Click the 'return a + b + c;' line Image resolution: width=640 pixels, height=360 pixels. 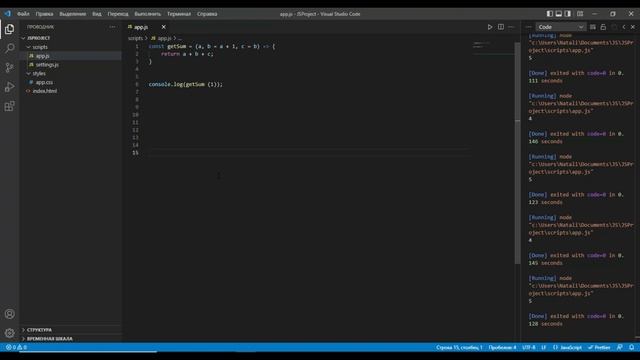pos(187,54)
